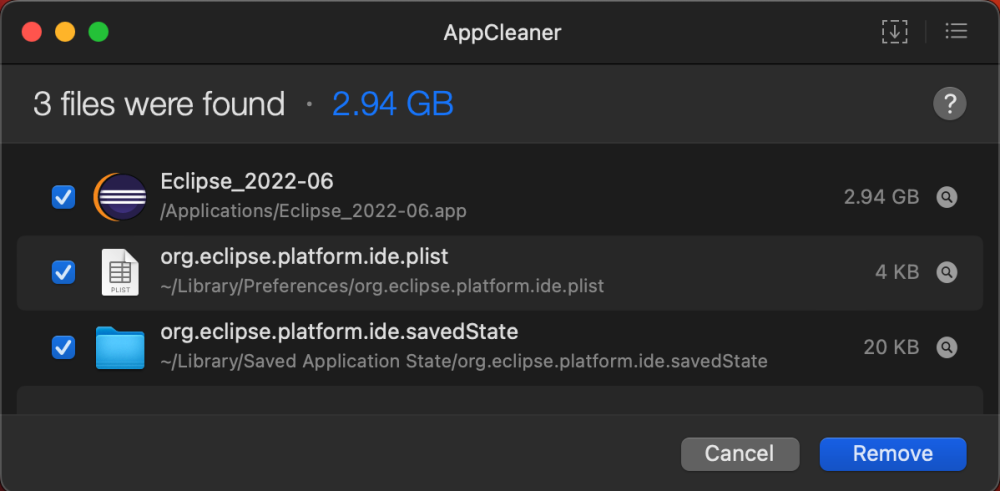Uncheck the org.eclipse.platform.ide.plist checkbox

pos(63,272)
